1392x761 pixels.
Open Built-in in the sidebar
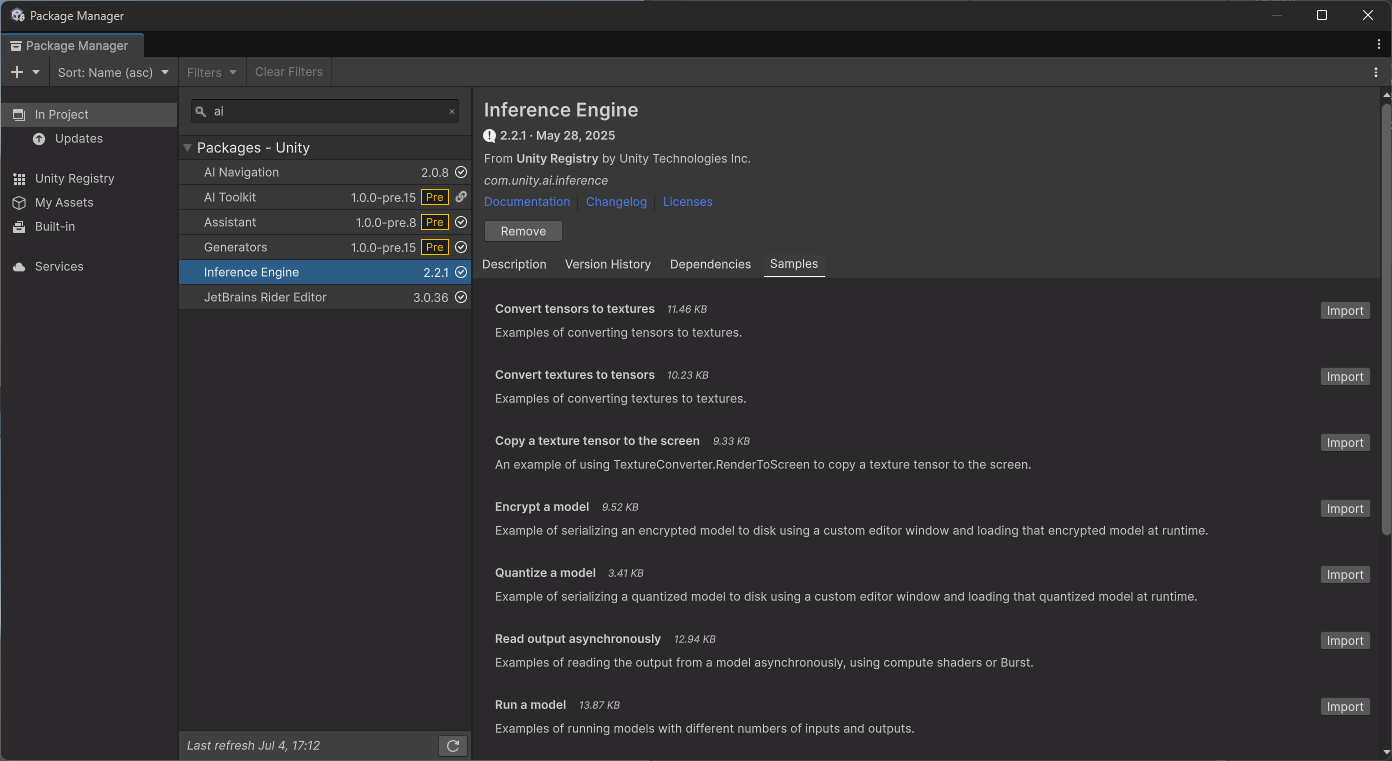click(x=89, y=226)
